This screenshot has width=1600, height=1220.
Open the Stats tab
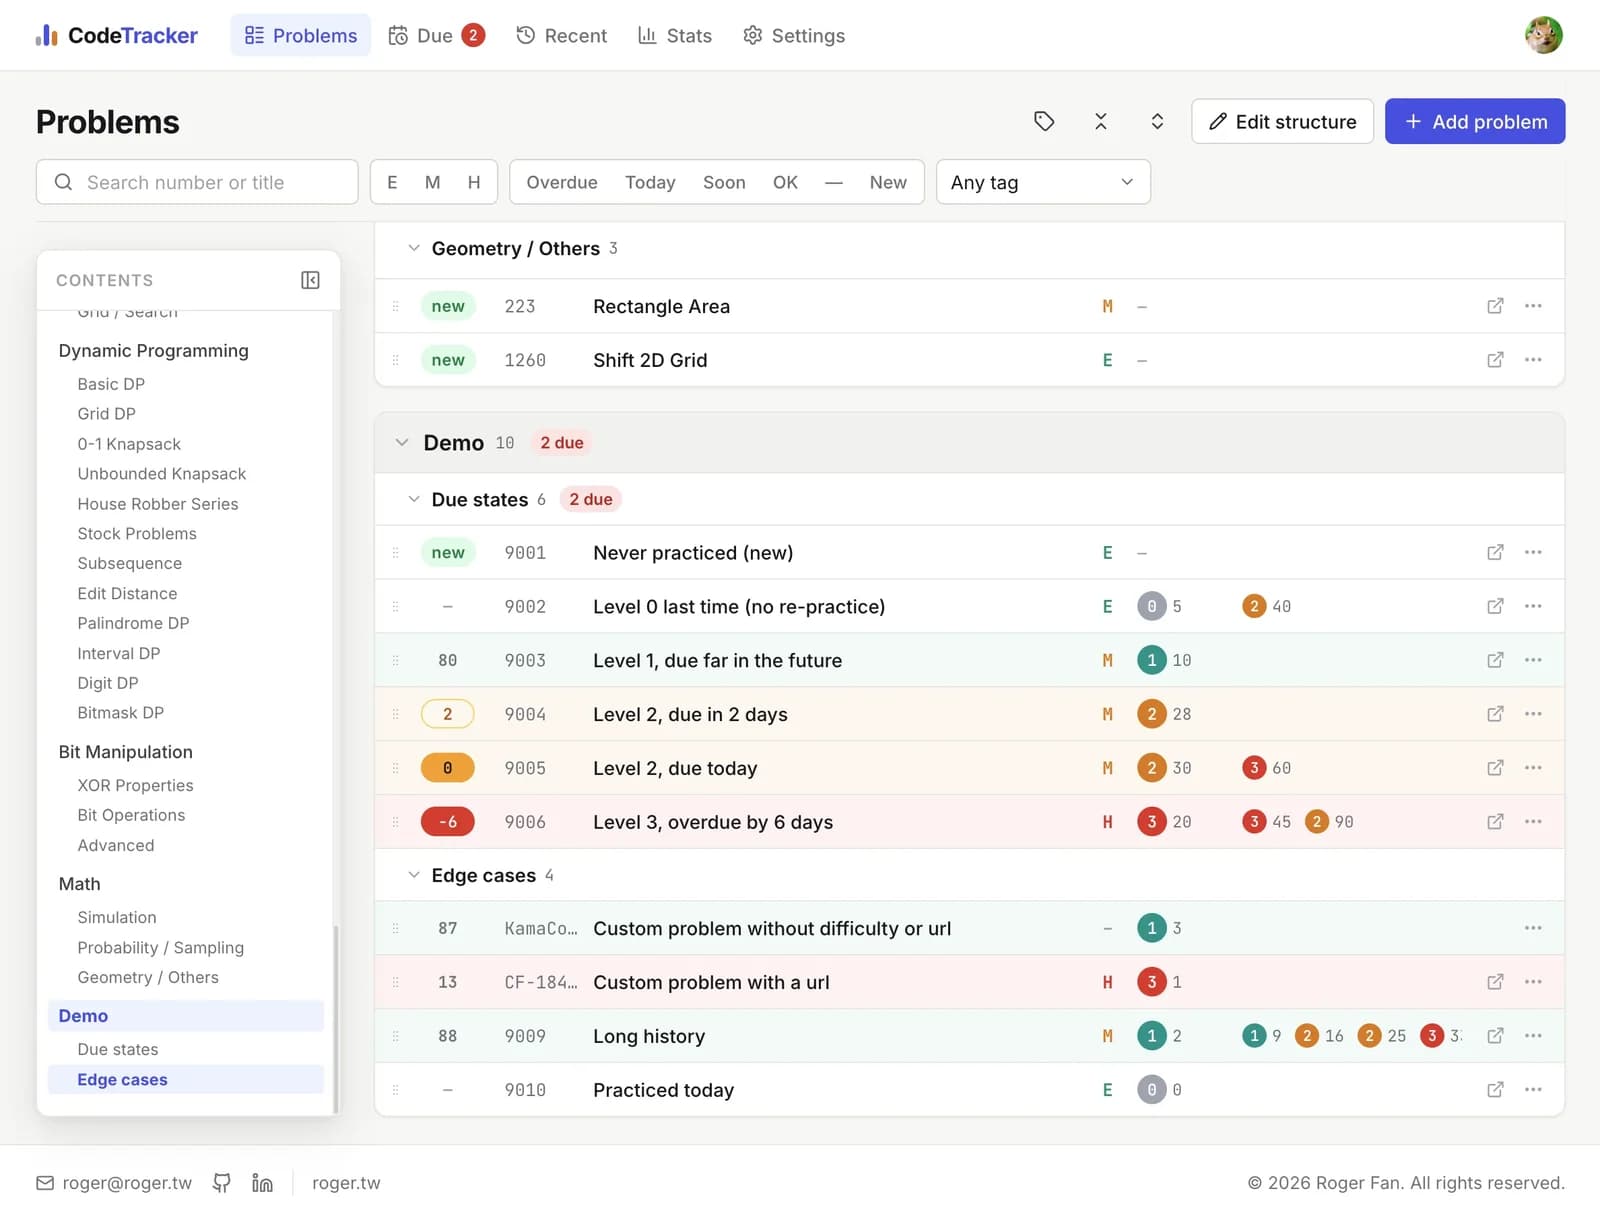pyautogui.click(x=675, y=35)
